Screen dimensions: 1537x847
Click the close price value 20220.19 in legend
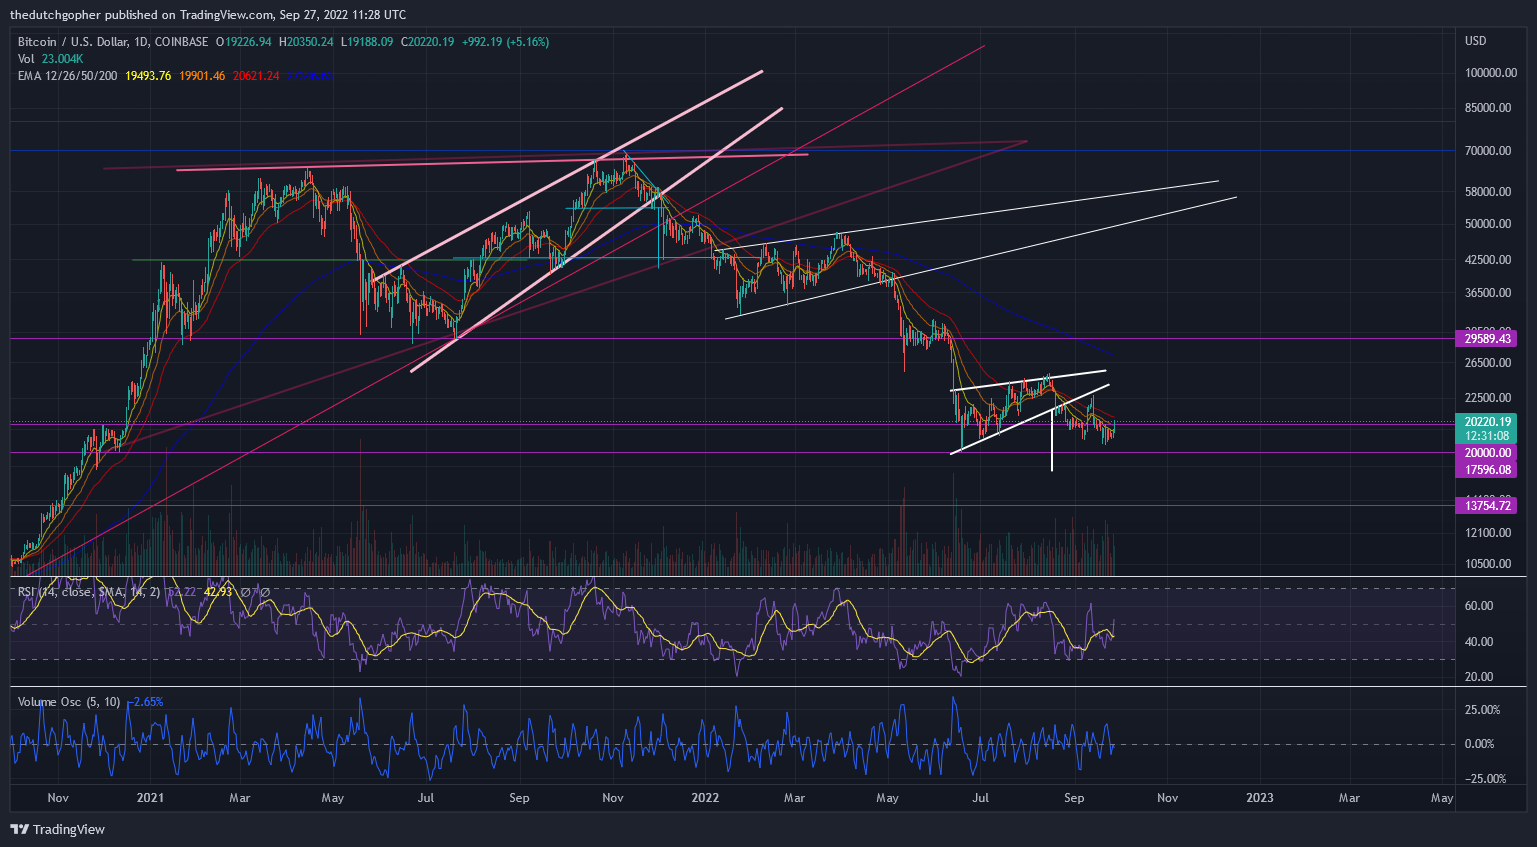tap(430, 42)
